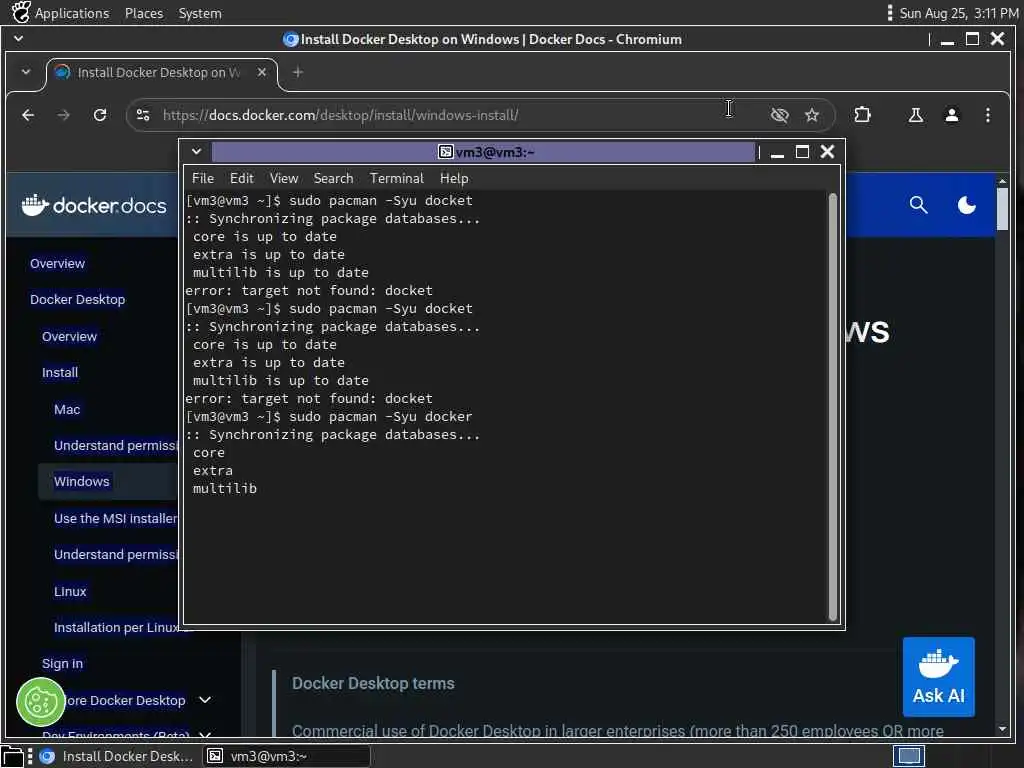Click the clock Sun Aug 25, 3:11 PM

pos(958,13)
